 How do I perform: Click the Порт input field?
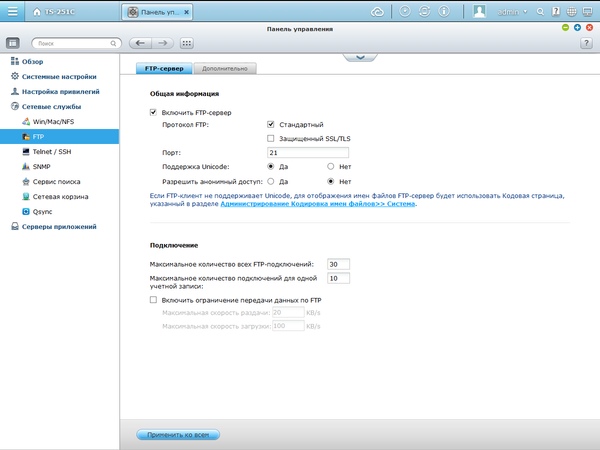point(308,152)
